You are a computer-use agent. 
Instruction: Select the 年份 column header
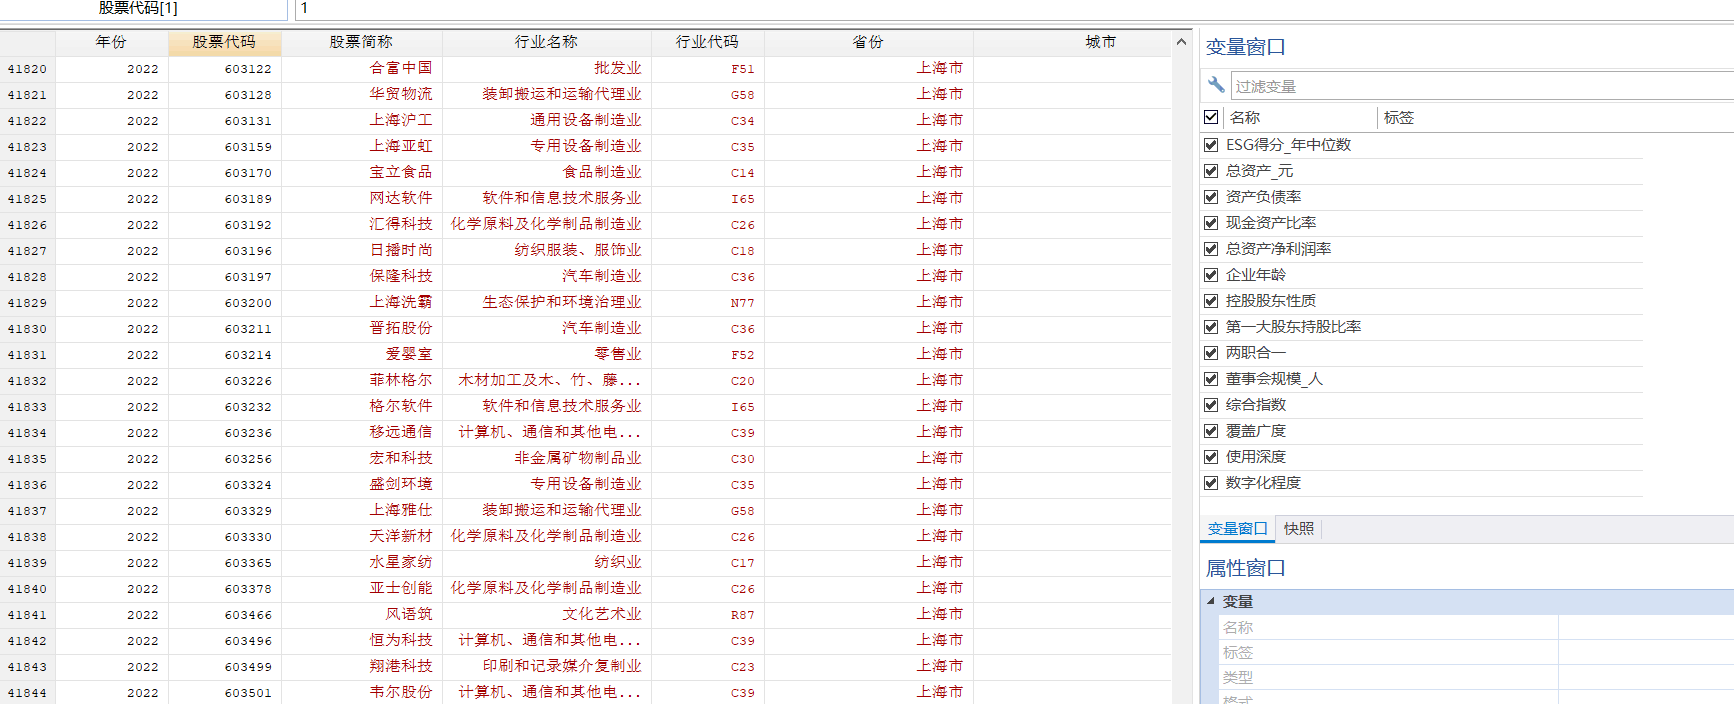[111, 42]
